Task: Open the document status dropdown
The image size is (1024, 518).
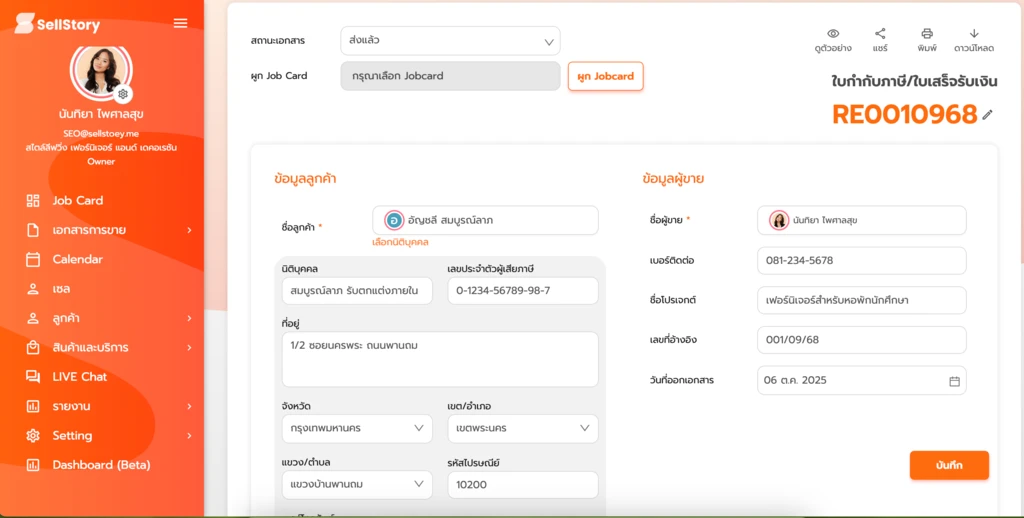Action: pos(450,41)
